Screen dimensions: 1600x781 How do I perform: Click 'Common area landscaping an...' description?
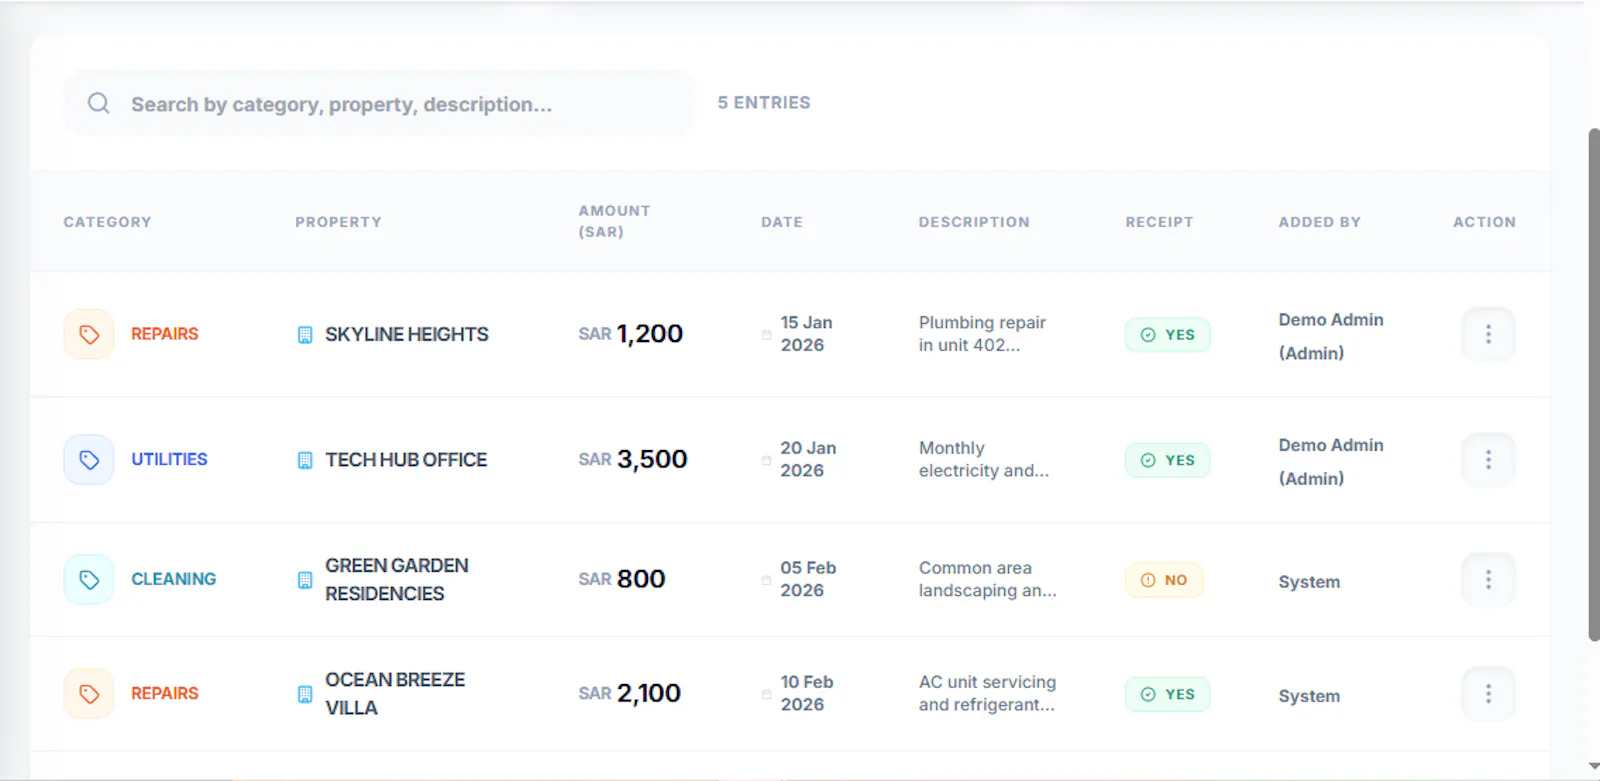(x=988, y=580)
